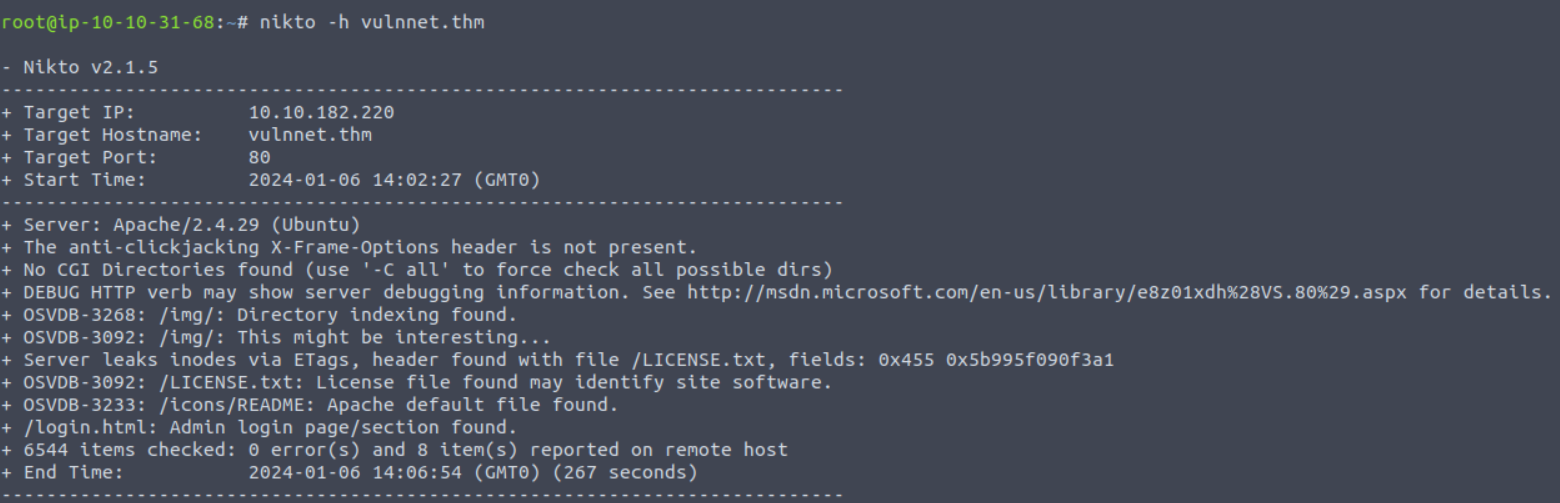
Task: Click the '/img/: This might be interesting' line
Action: [x=276, y=337]
